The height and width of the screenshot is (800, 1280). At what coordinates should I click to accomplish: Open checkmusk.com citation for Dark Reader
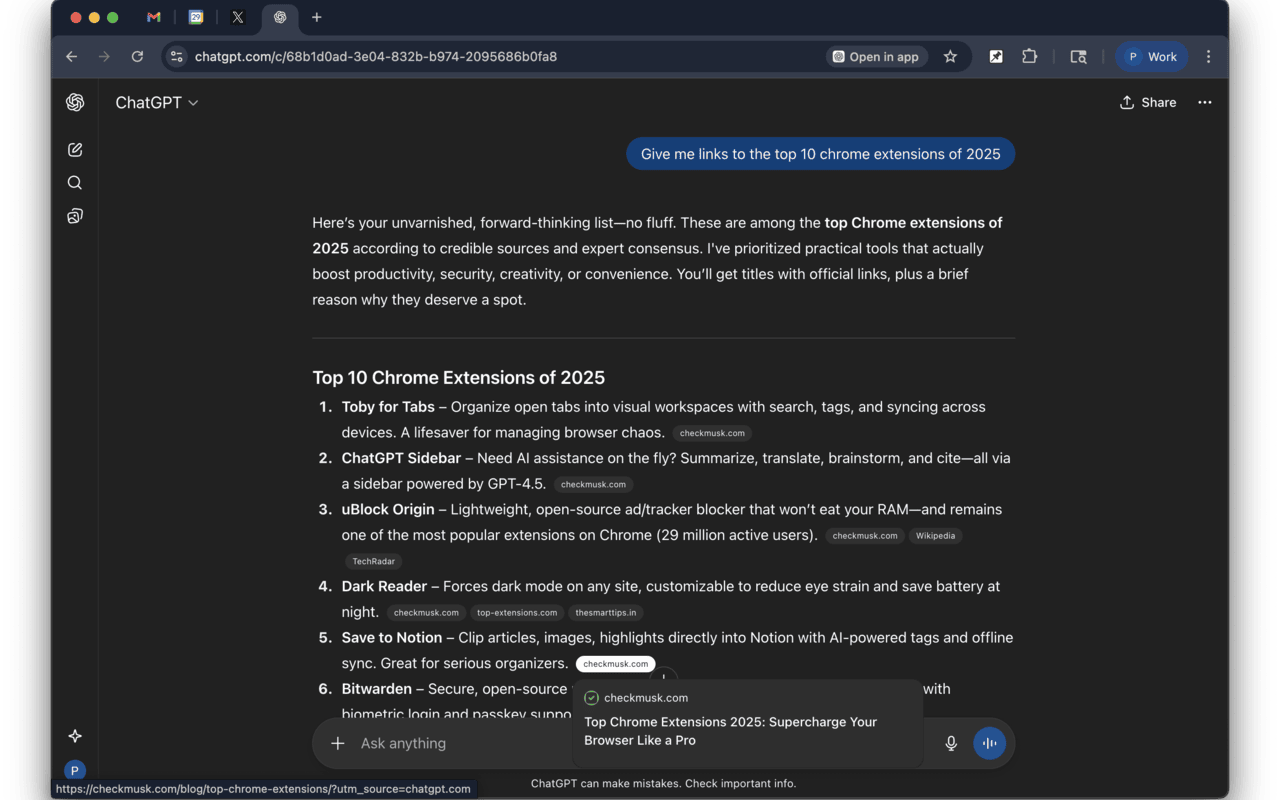[x=426, y=613]
